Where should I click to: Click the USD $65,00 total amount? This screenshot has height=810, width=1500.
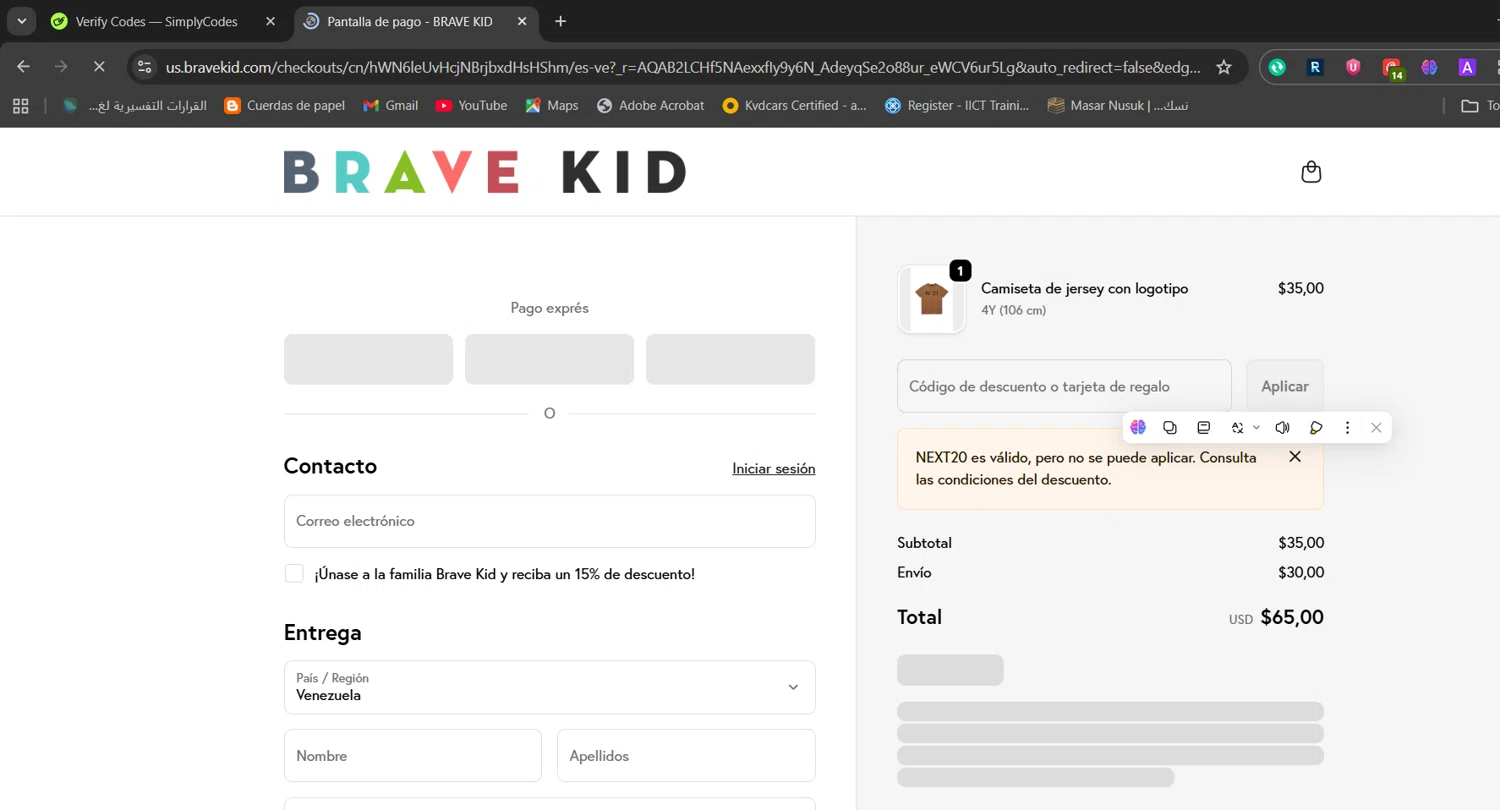click(x=1276, y=617)
